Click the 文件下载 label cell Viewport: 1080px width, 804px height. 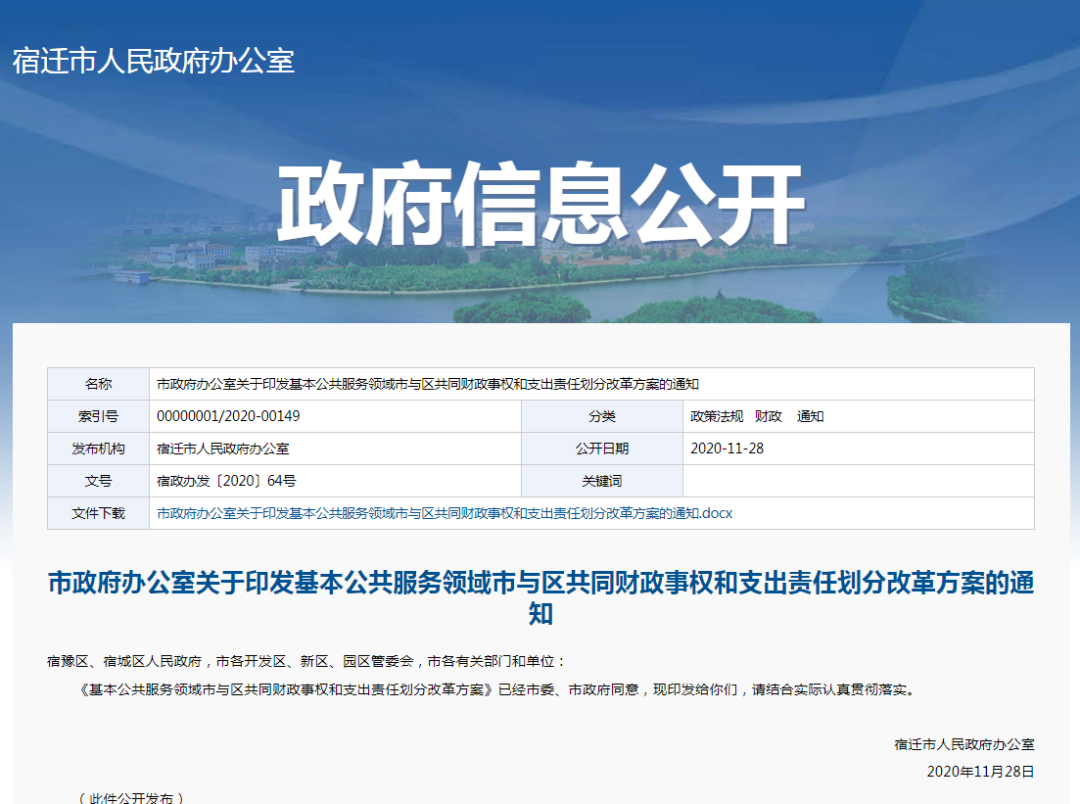click(x=98, y=513)
